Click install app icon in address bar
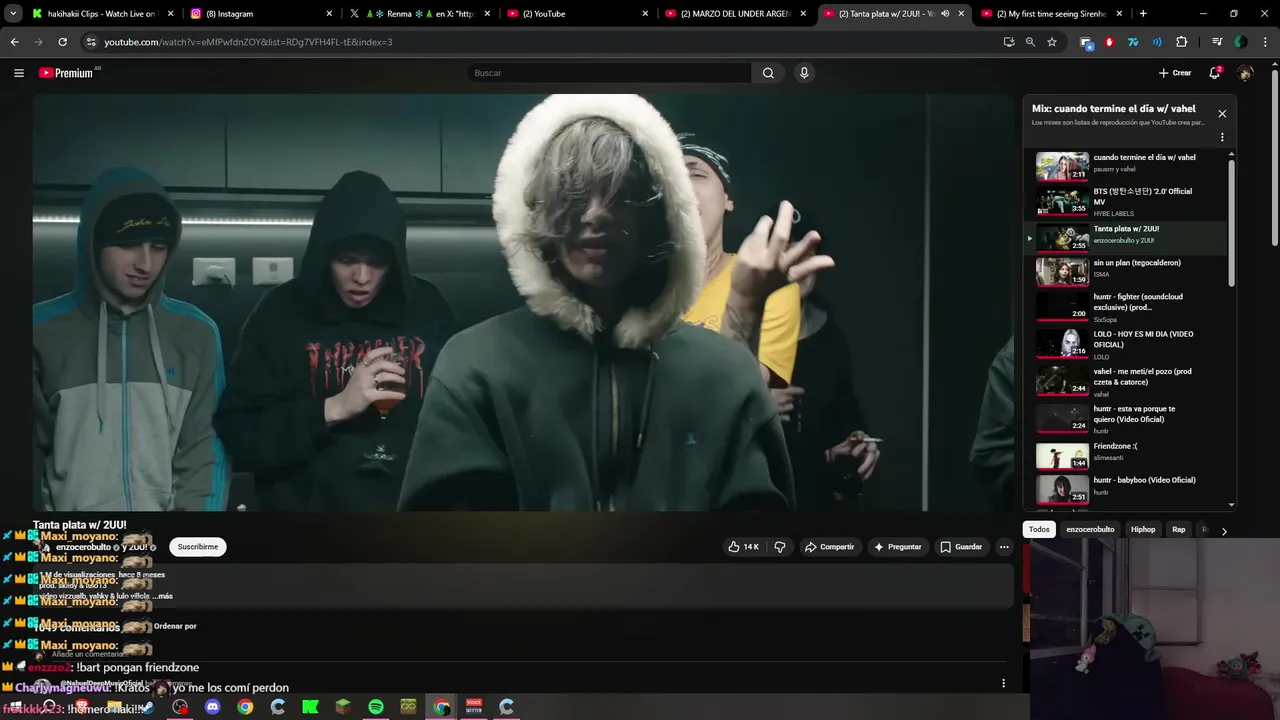Viewport: 1280px width, 720px height. tap(1009, 42)
